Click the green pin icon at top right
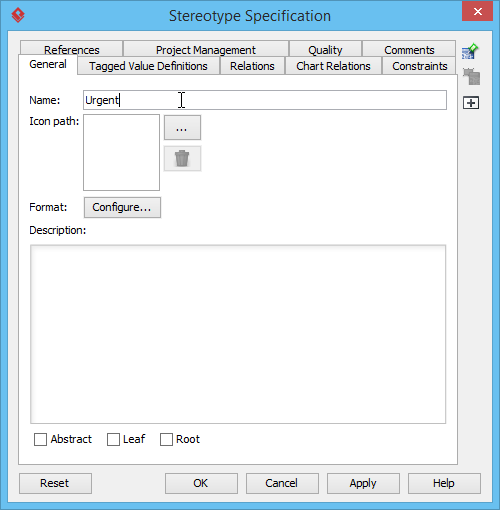This screenshot has height=510, width=500. [470, 51]
